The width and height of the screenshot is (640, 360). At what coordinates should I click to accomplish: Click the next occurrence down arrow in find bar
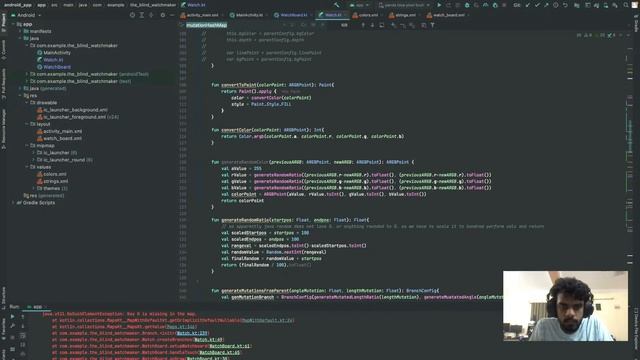pos(372,25)
